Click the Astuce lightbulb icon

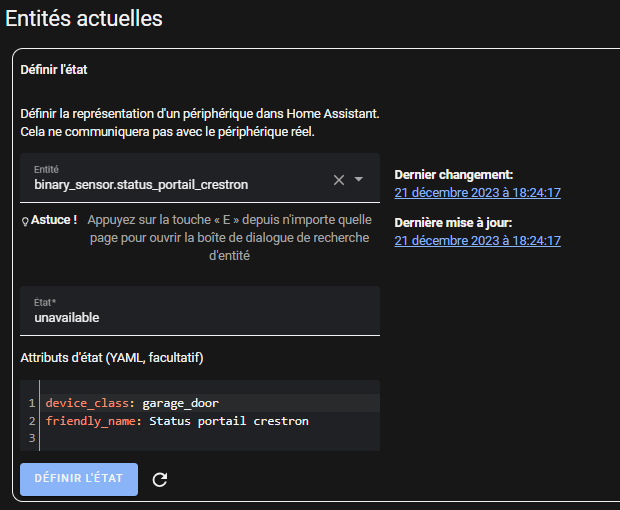pyautogui.click(x=24, y=220)
